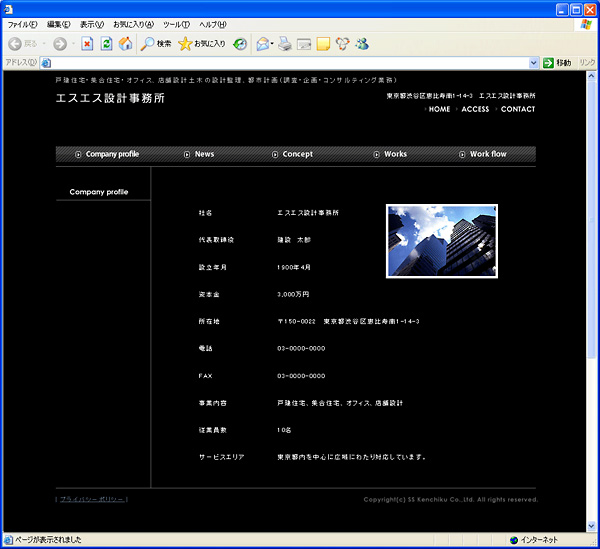Open the プライバシーポリシー footer link
600x549 pixels.
click(x=92, y=499)
